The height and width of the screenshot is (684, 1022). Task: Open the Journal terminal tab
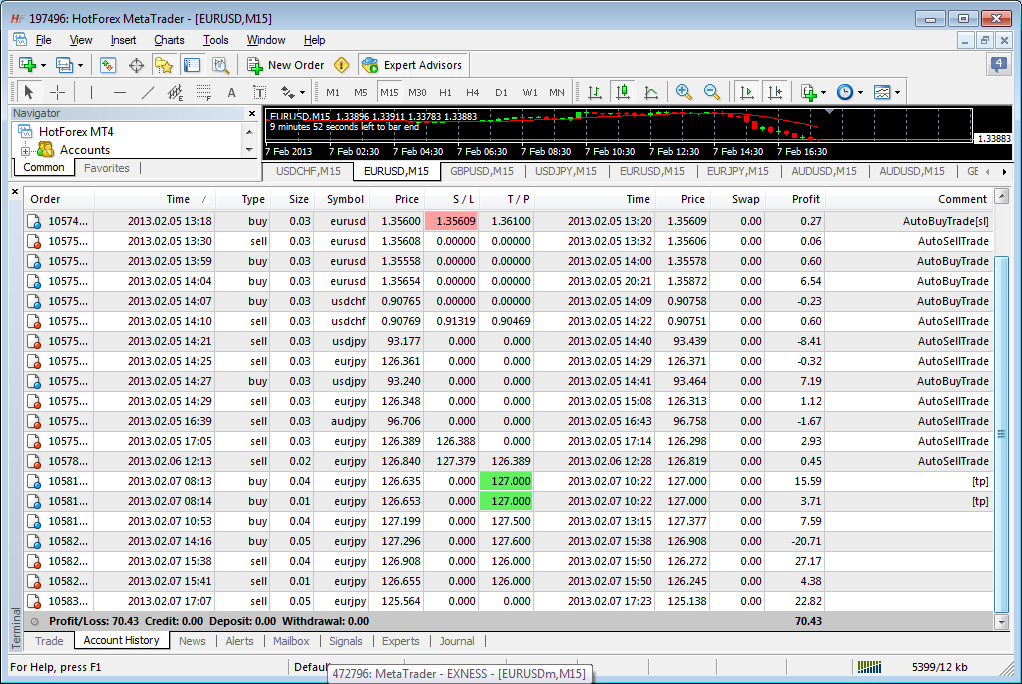[x=457, y=641]
